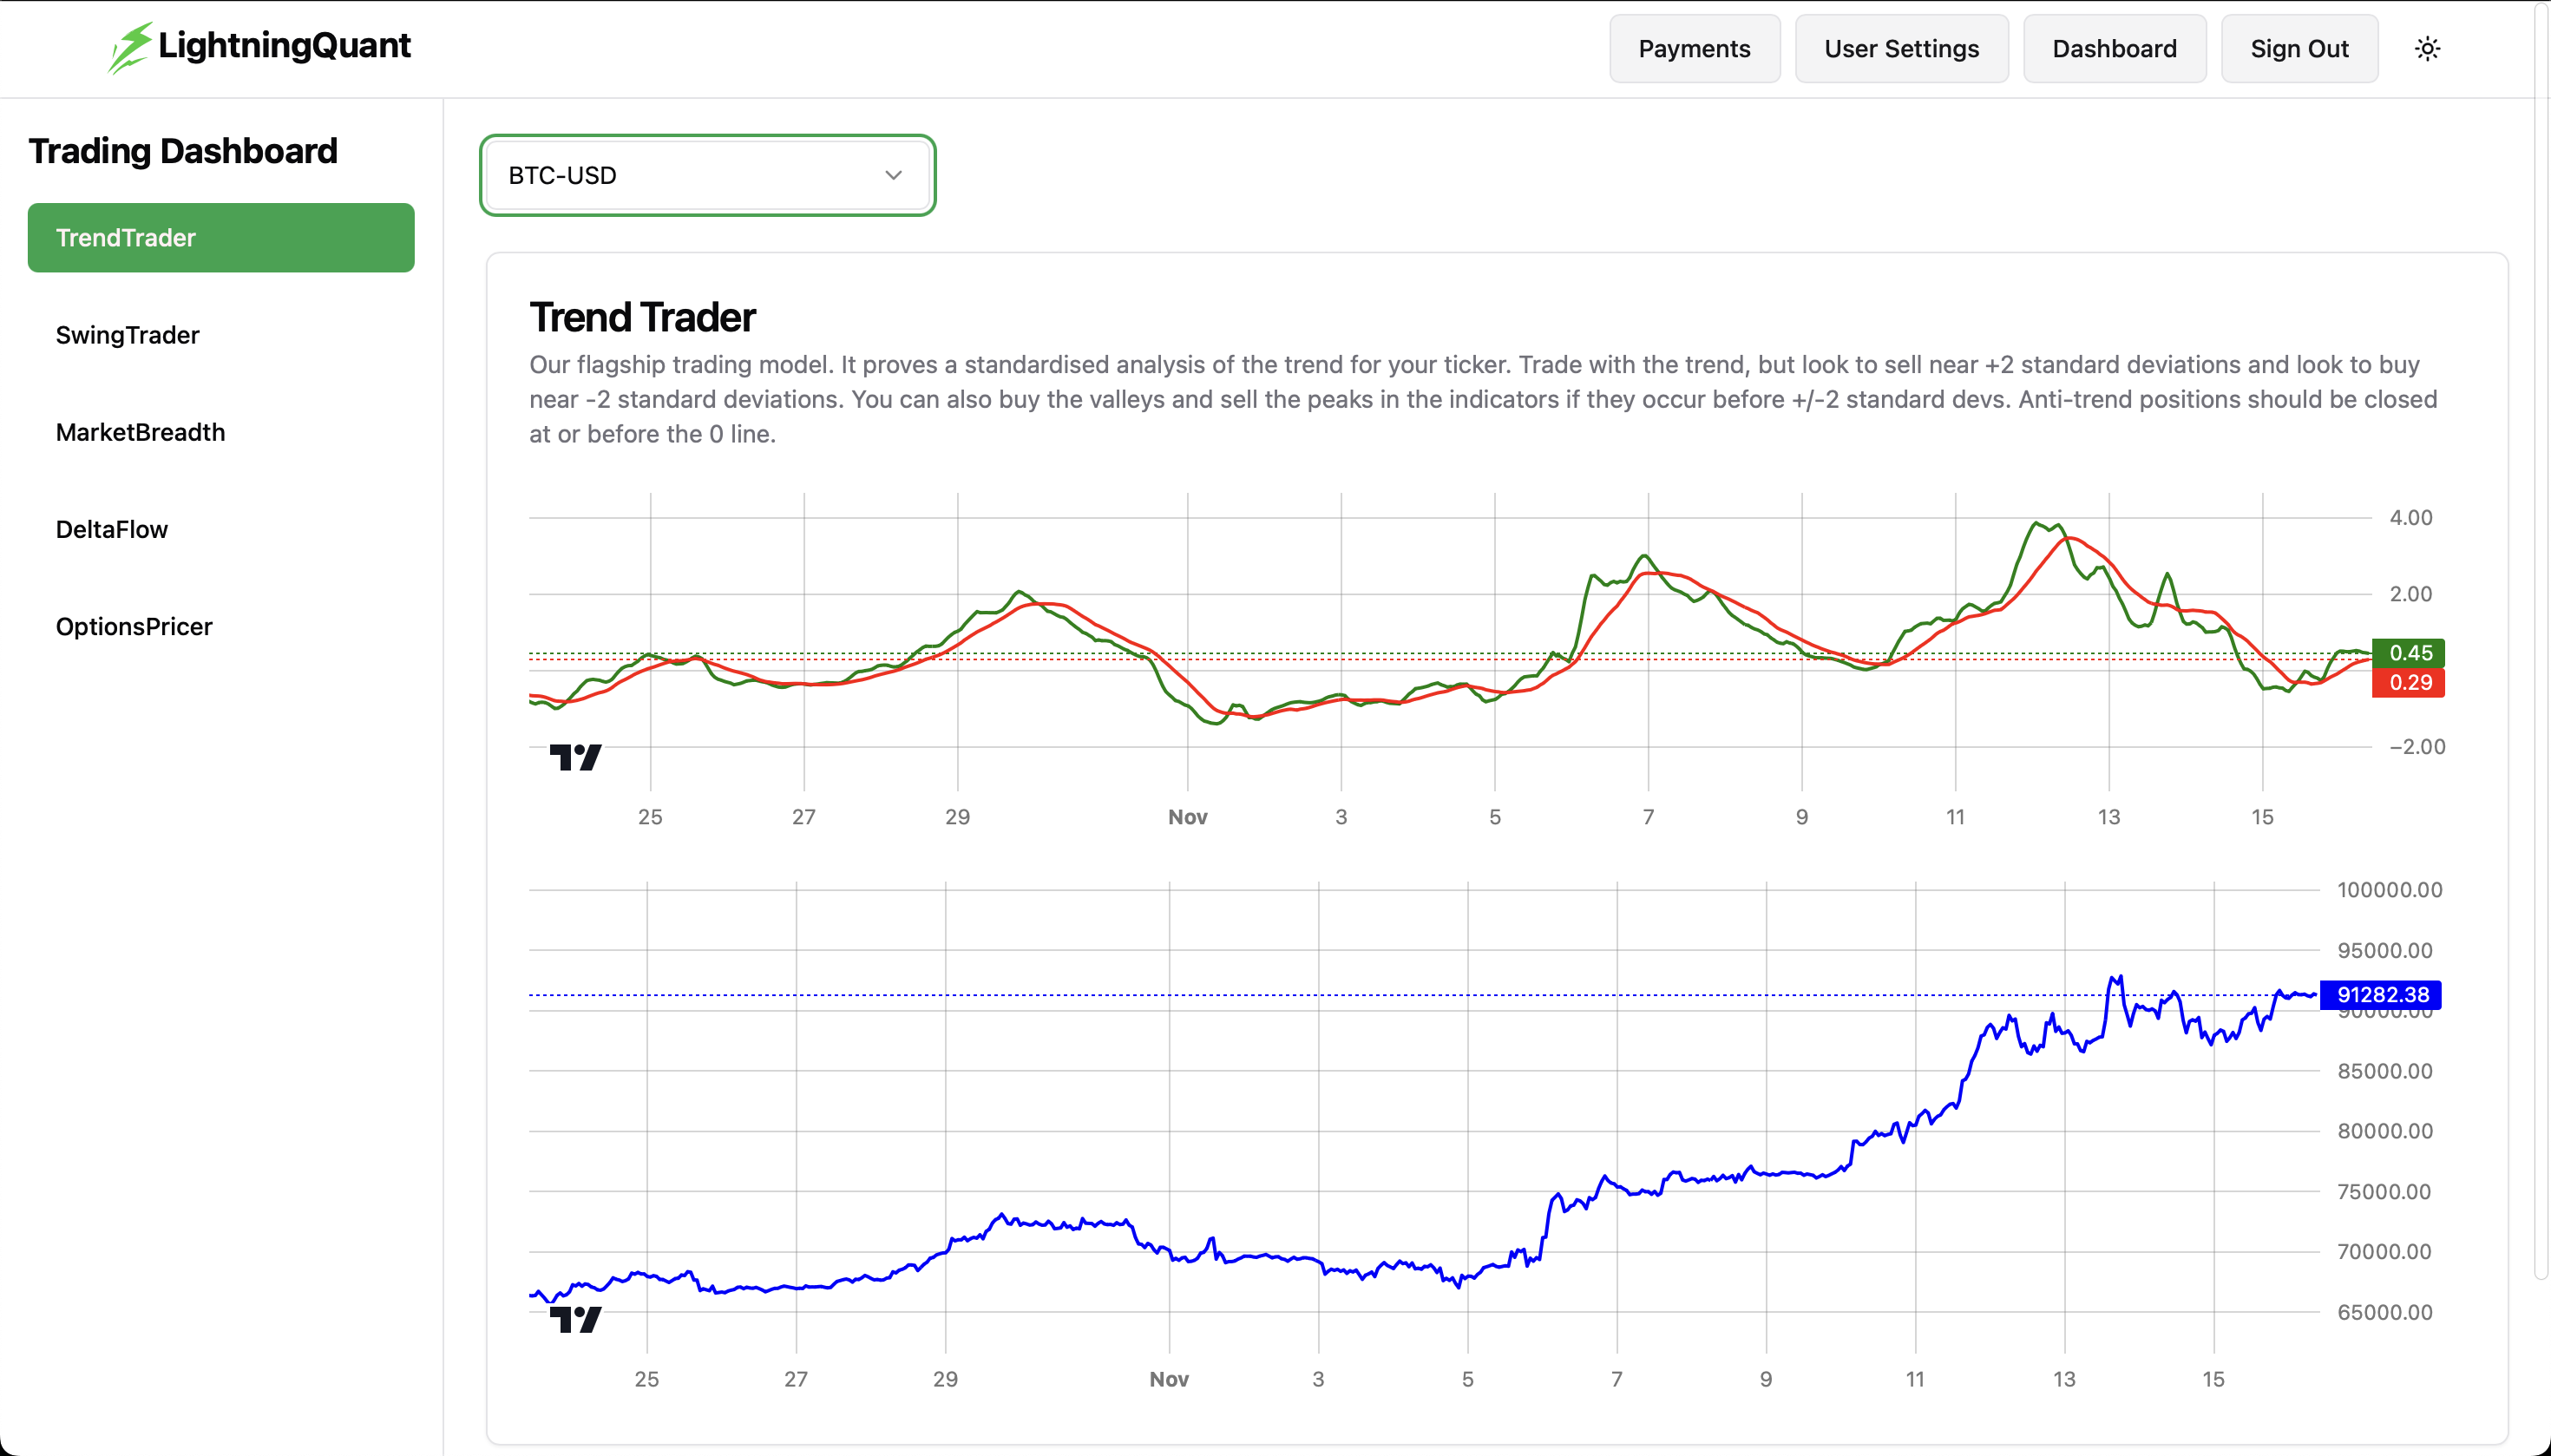Screen dimensions: 2551x1456
Task: Open the TradingView logo on indicator chart
Action: (x=575, y=757)
